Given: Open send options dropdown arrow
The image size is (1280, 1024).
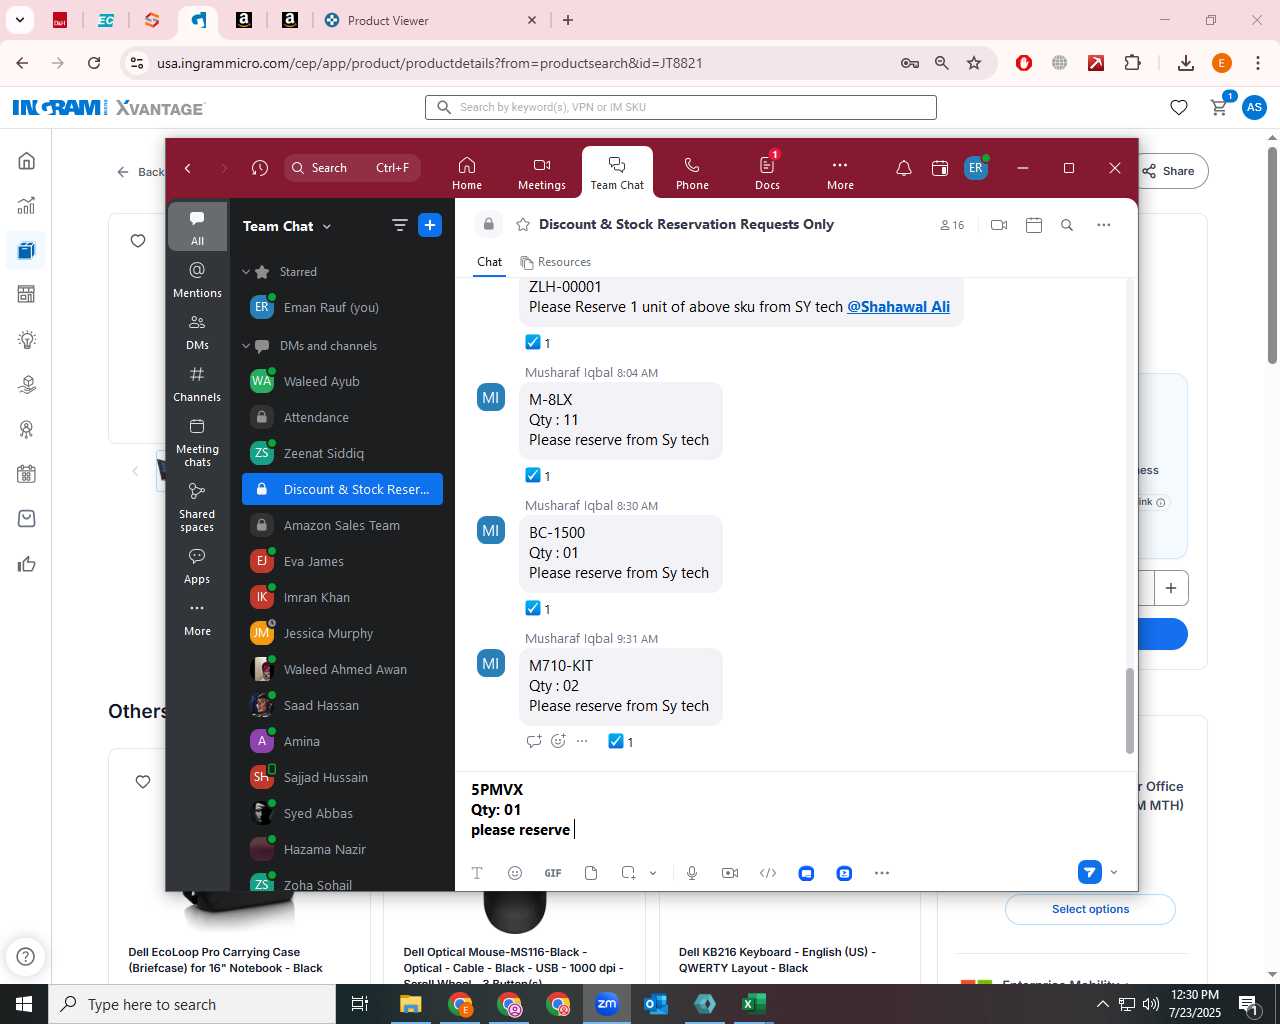Looking at the screenshot, I should pos(1114,872).
